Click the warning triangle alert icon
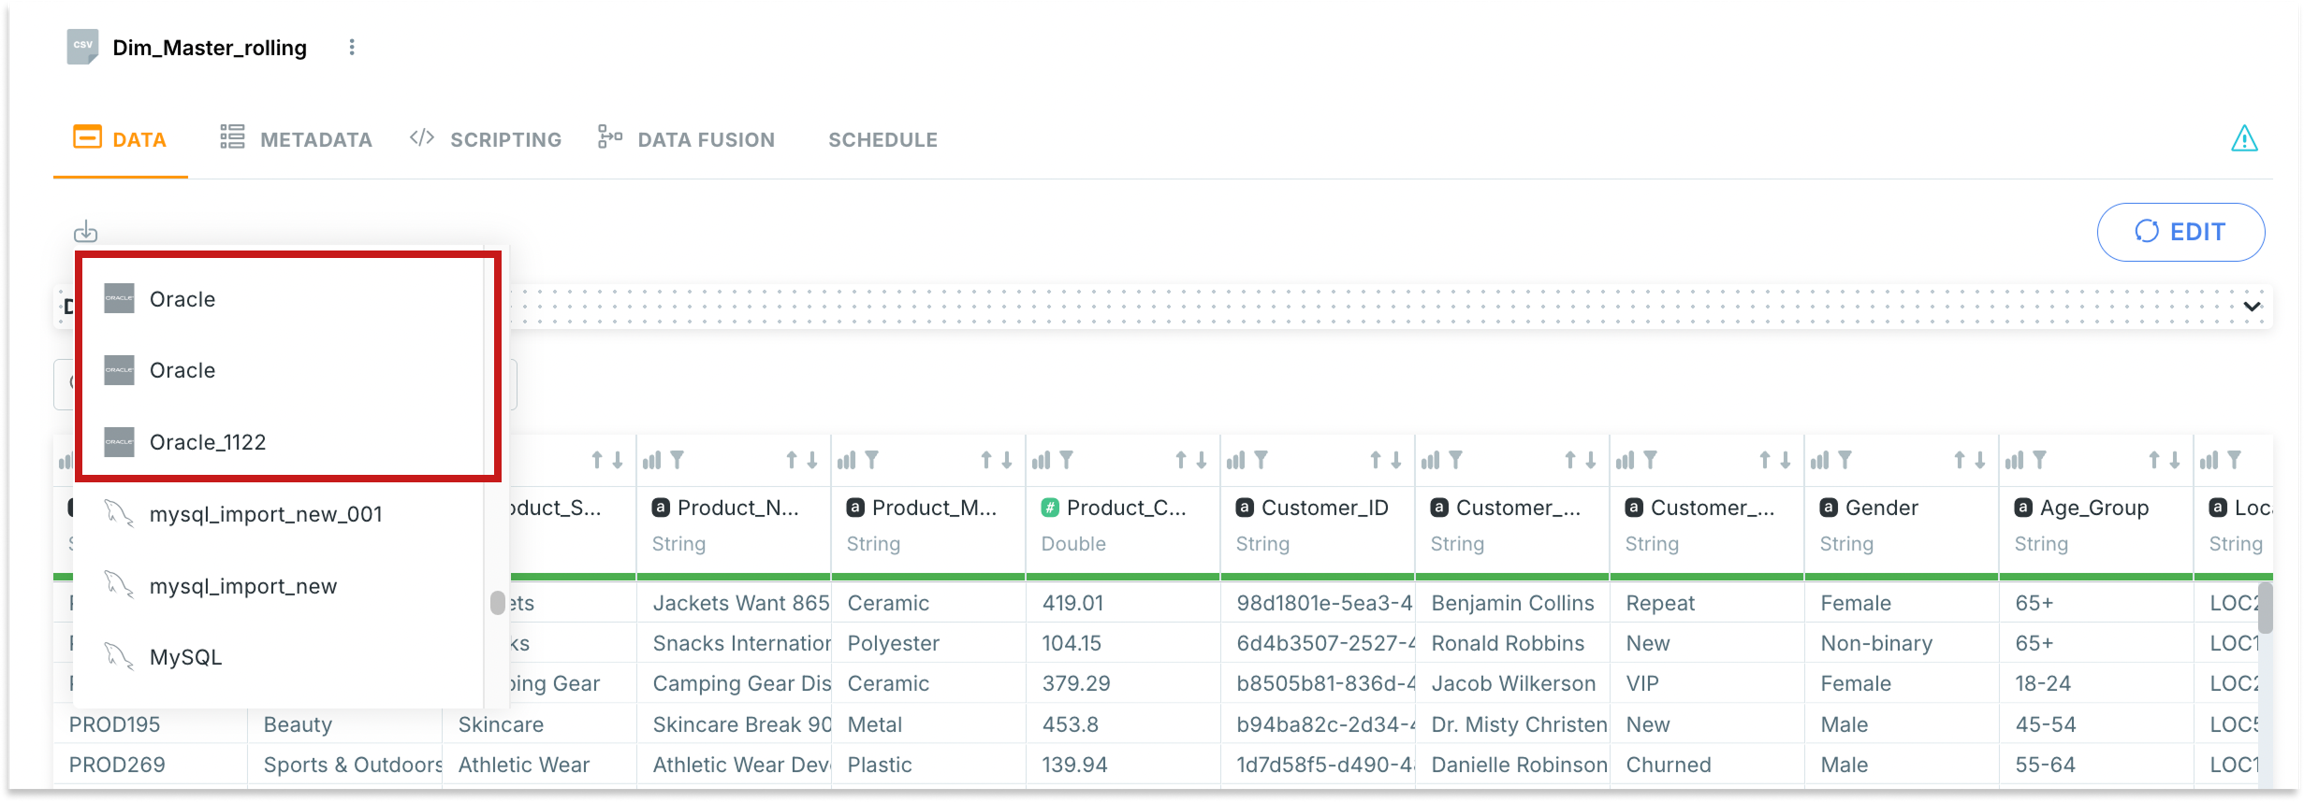The width and height of the screenshot is (2304, 802). pyautogui.click(x=2244, y=139)
